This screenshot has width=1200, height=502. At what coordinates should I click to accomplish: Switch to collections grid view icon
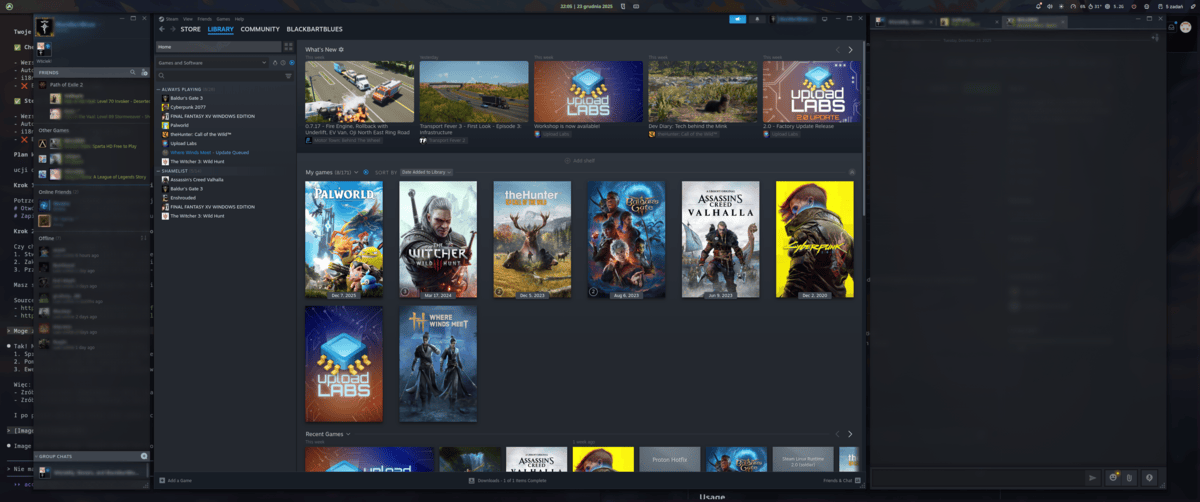289,46
